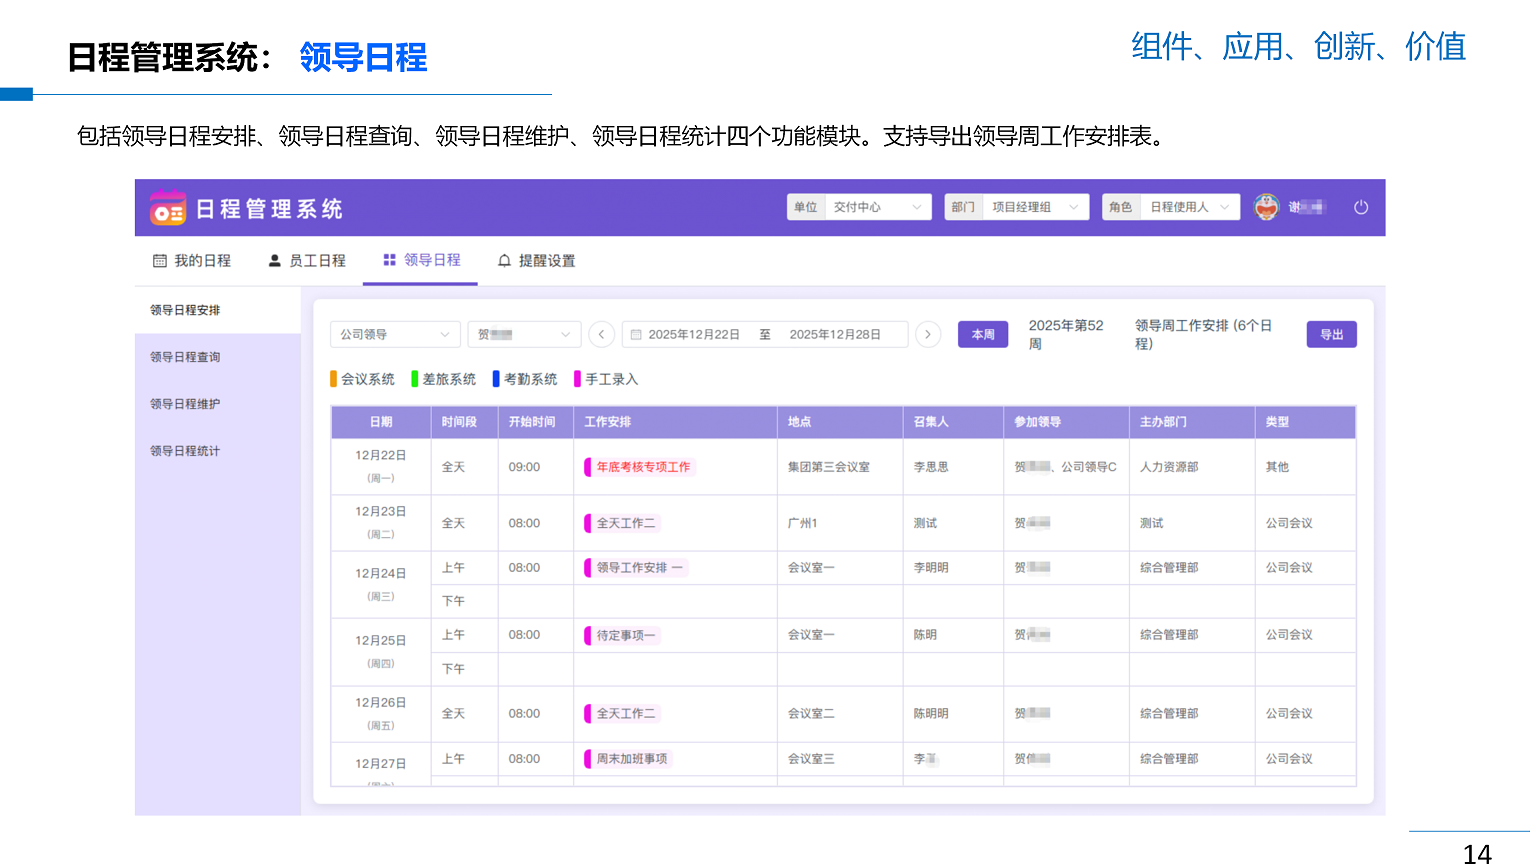Click the 本周 button
The image size is (1536, 864).
pyautogui.click(x=983, y=335)
